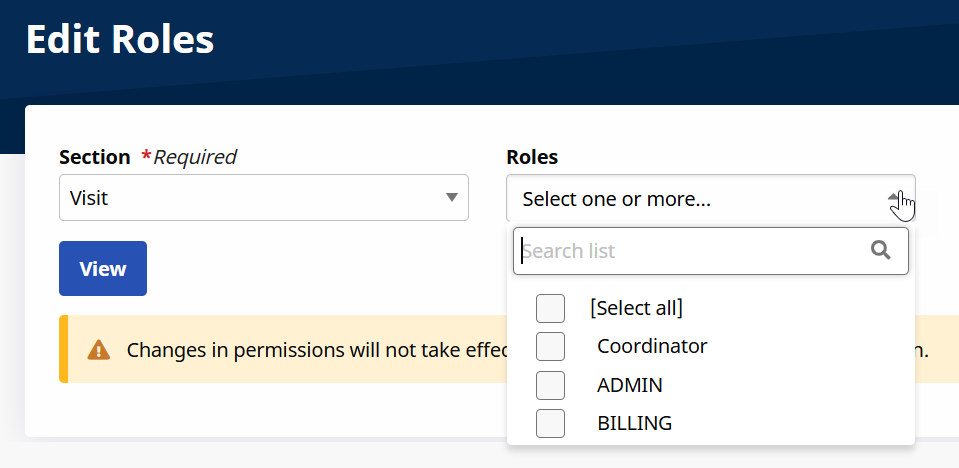Pick the BILLING option label
The image size is (959, 468).
tap(634, 423)
